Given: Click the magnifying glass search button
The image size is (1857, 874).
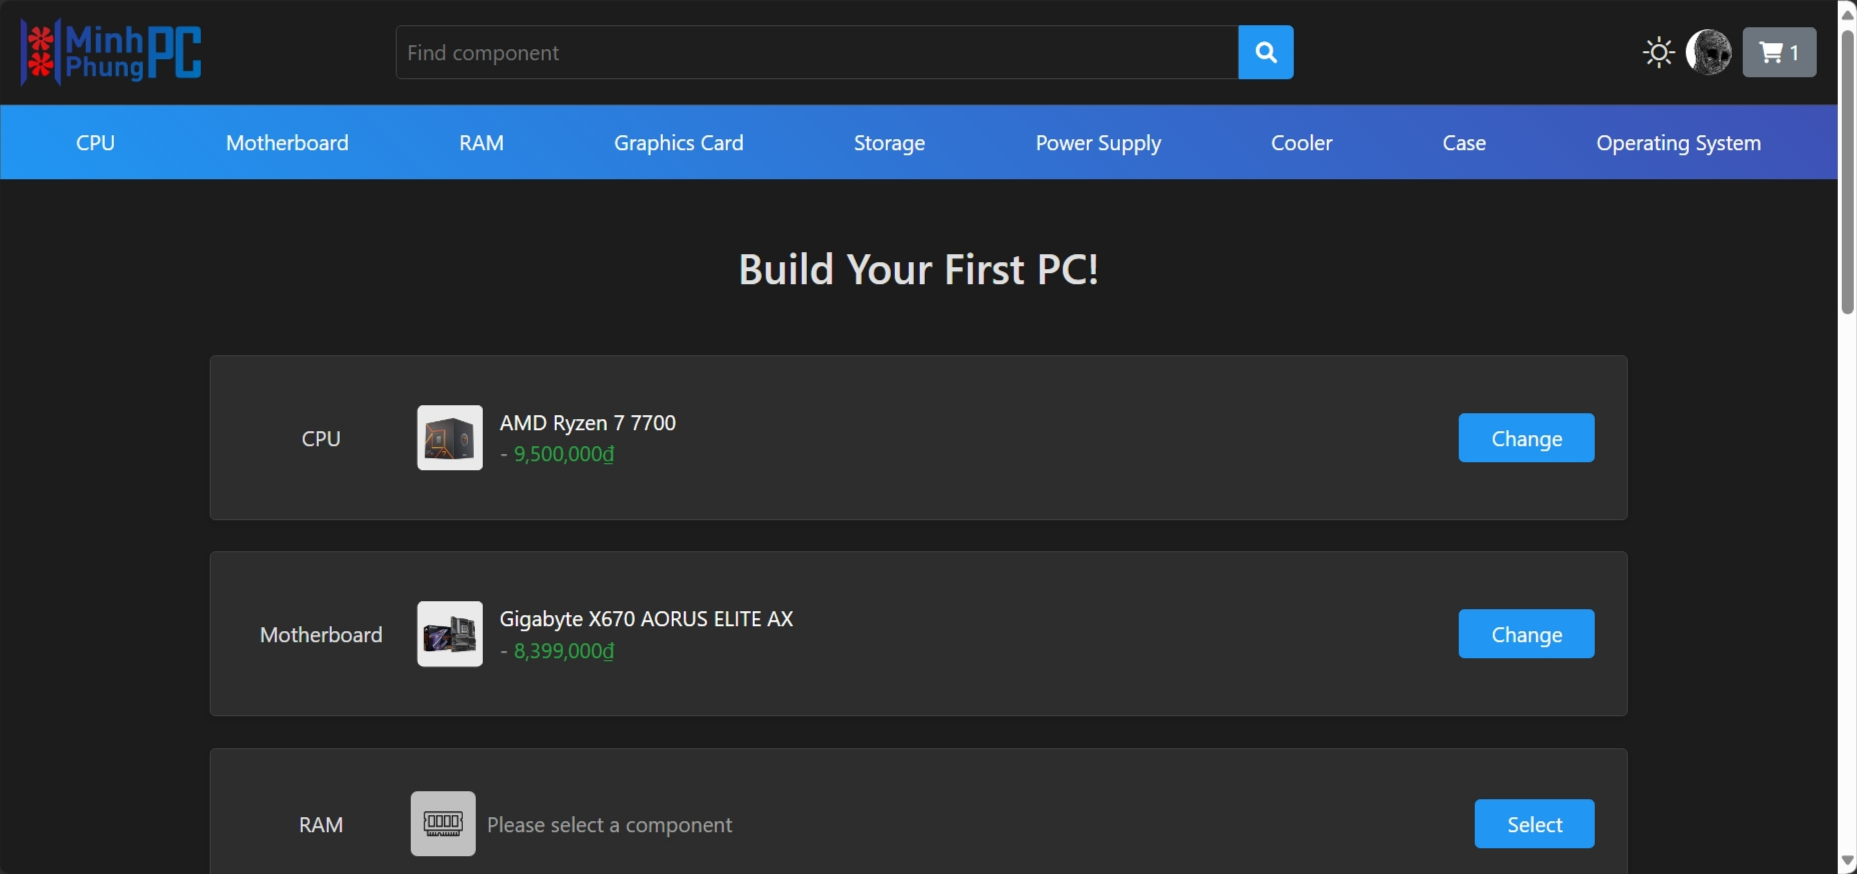Looking at the screenshot, I should (x=1265, y=52).
